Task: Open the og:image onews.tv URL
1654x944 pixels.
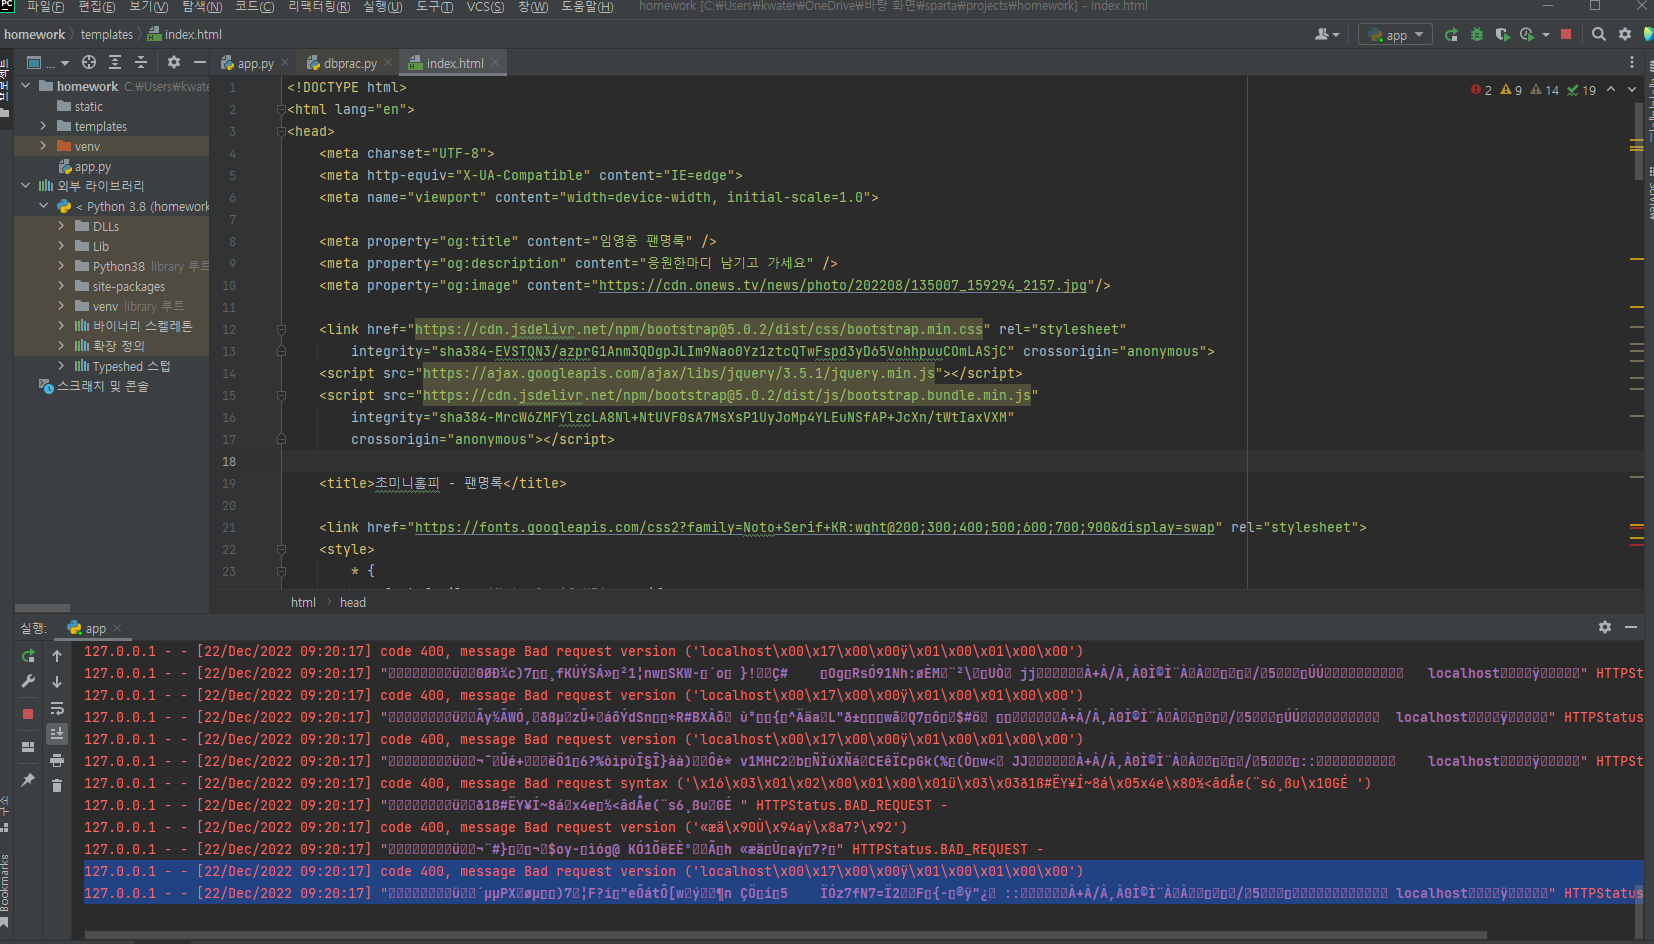Action: [x=843, y=285]
